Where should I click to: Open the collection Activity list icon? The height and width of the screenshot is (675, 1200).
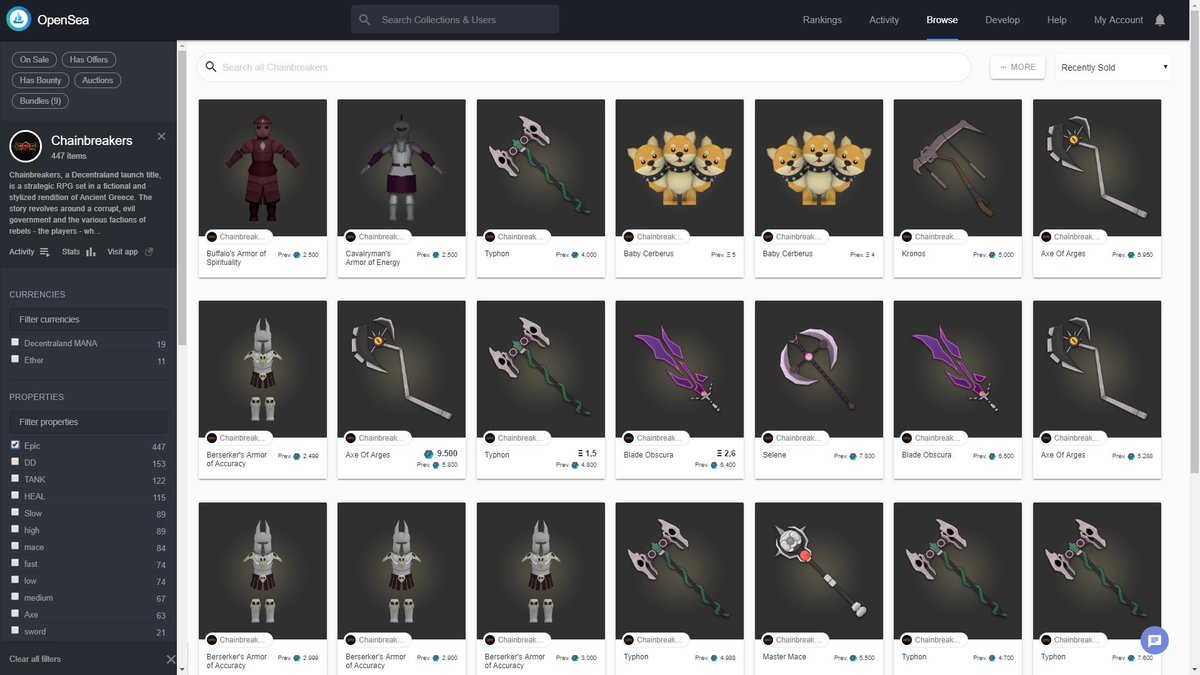[44, 252]
